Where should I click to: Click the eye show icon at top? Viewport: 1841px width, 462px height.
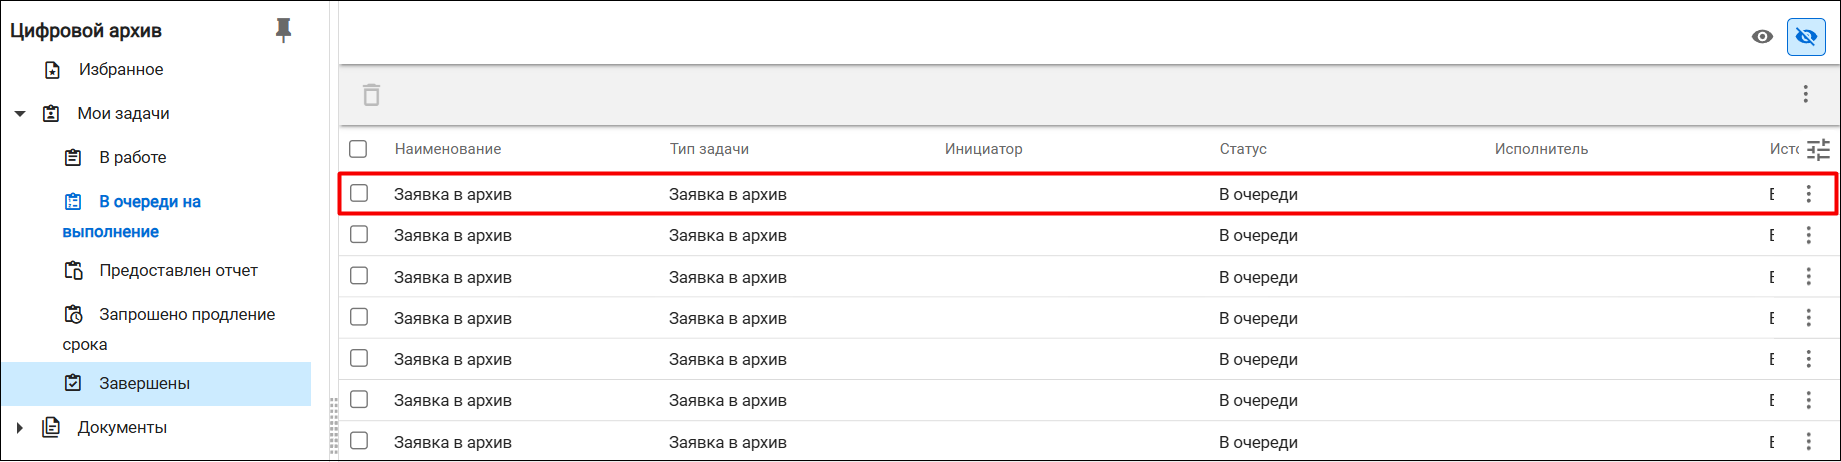coord(1762,37)
